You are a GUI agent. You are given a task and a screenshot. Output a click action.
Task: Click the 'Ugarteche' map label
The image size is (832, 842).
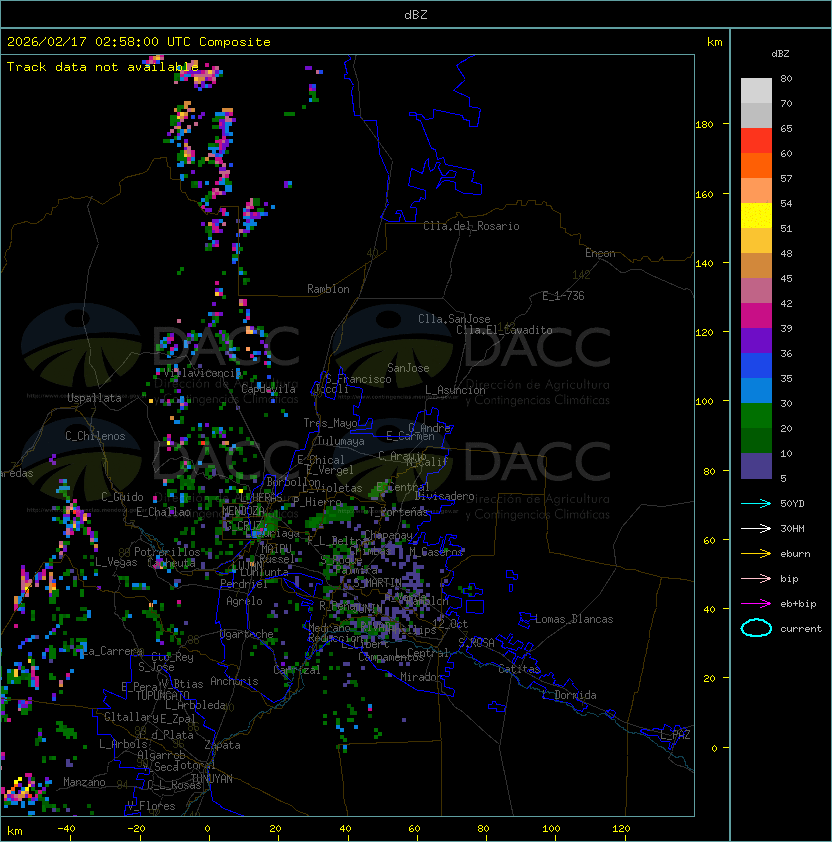point(247,634)
